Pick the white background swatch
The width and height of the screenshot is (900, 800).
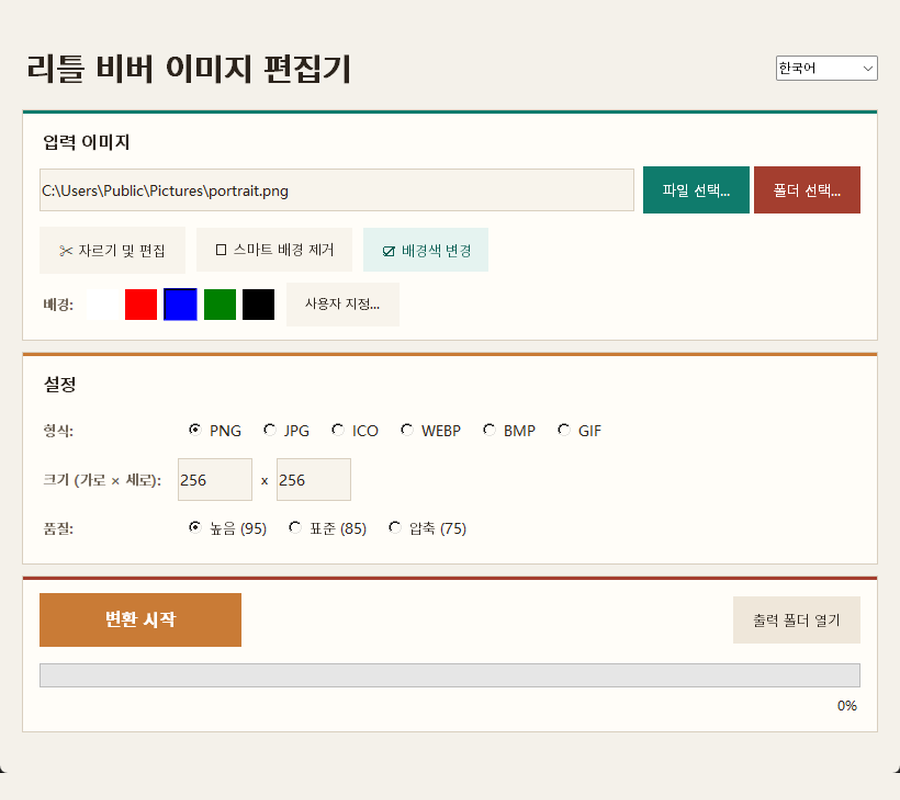[x=102, y=304]
